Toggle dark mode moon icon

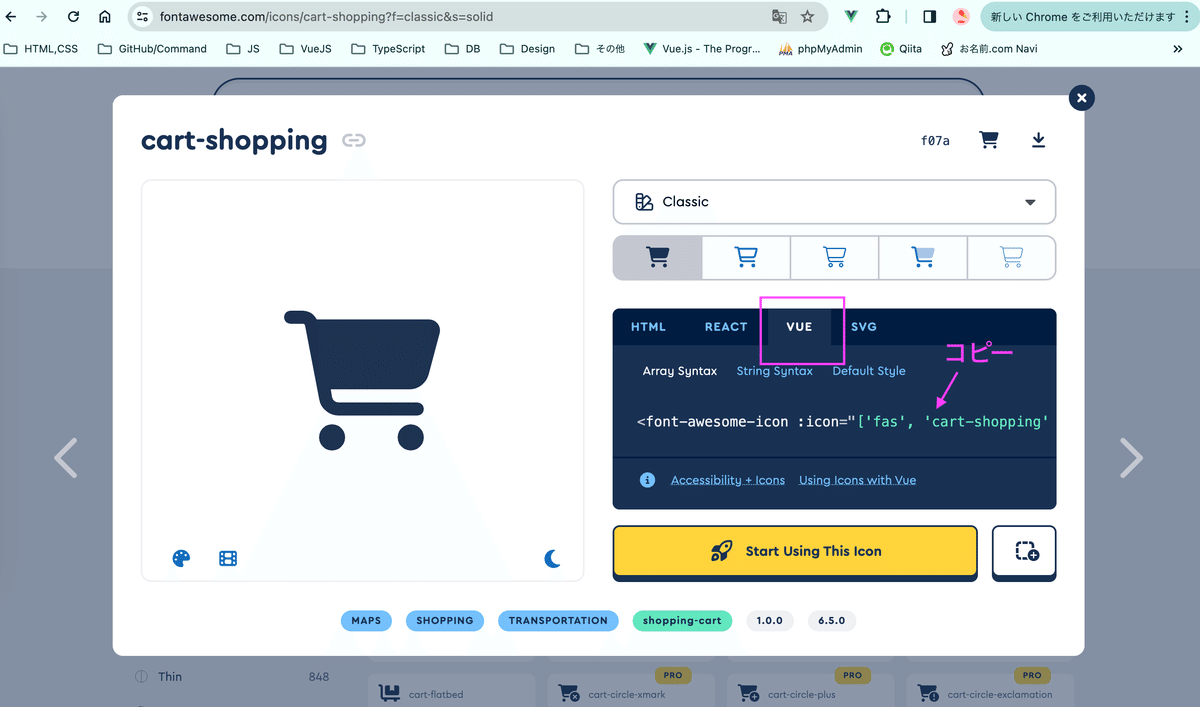pyautogui.click(x=552, y=558)
